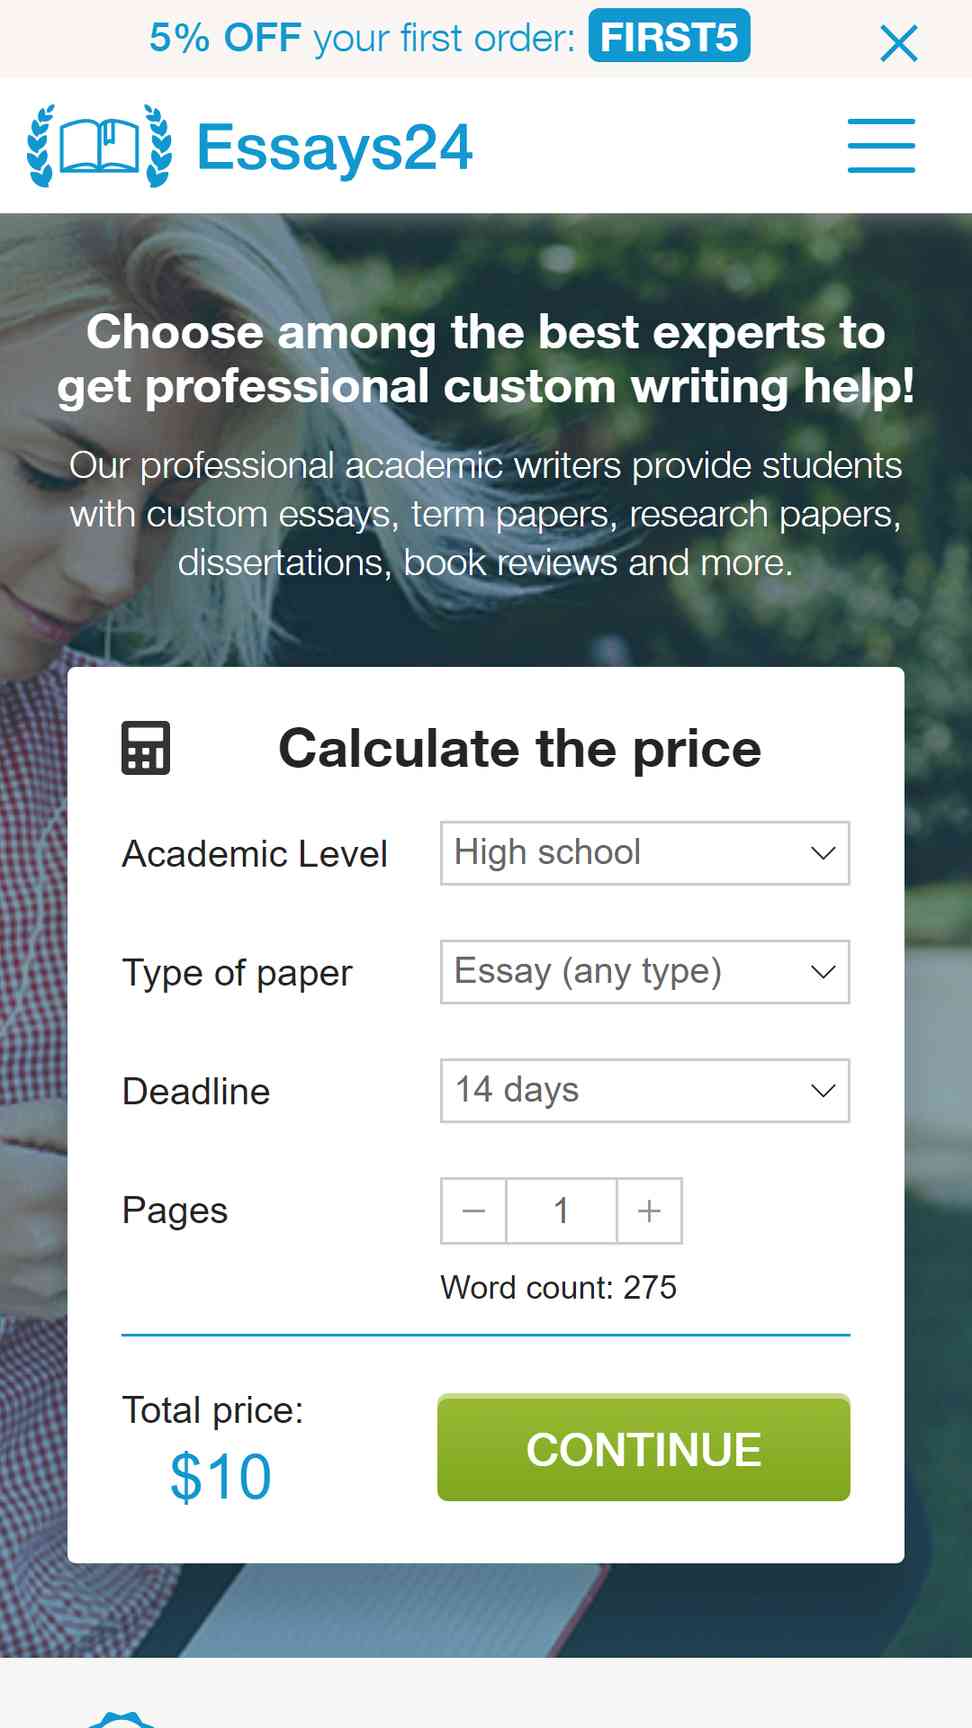Click the CONTINUE button
972x1728 pixels.
point(644,1448)
